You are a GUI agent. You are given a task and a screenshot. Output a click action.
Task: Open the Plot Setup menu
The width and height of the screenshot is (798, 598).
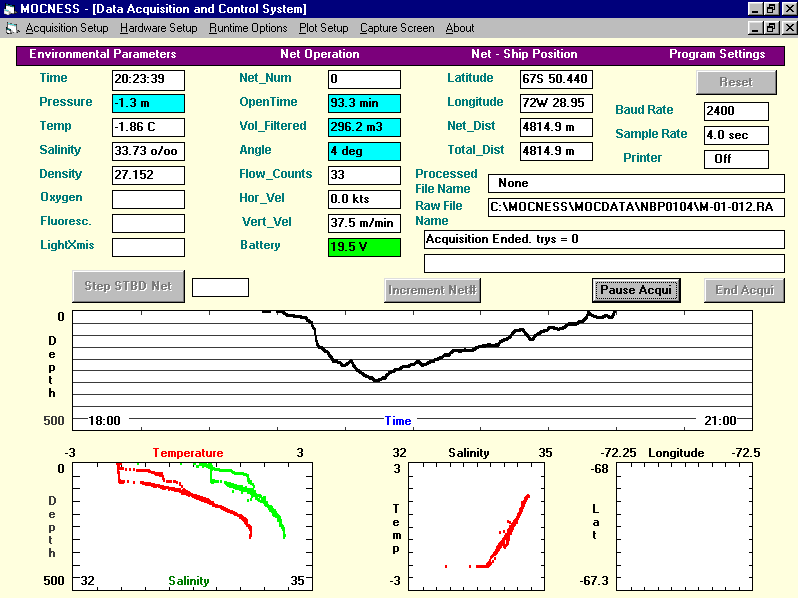pos(323,28)
